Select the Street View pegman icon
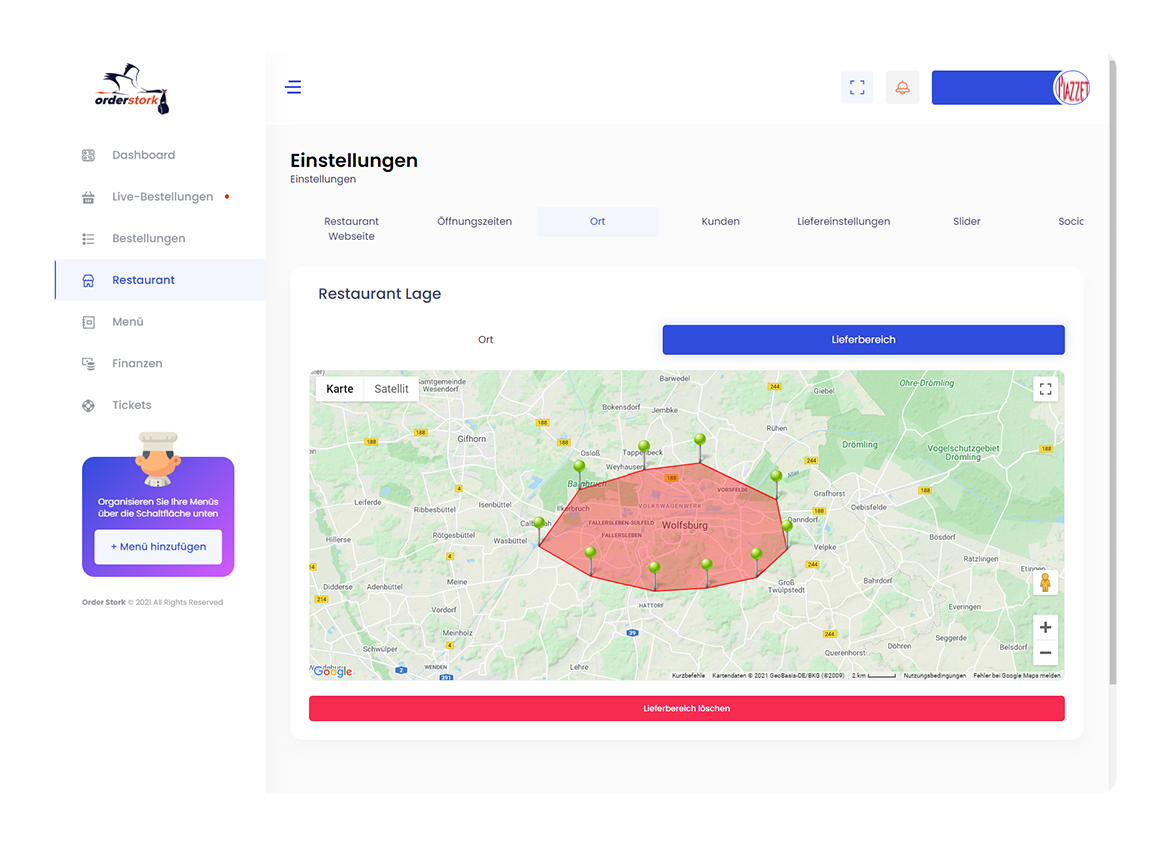Image resolution: width=1170 pixels, height=848 pixels. pyautogui.click(x=1045, y=582)
